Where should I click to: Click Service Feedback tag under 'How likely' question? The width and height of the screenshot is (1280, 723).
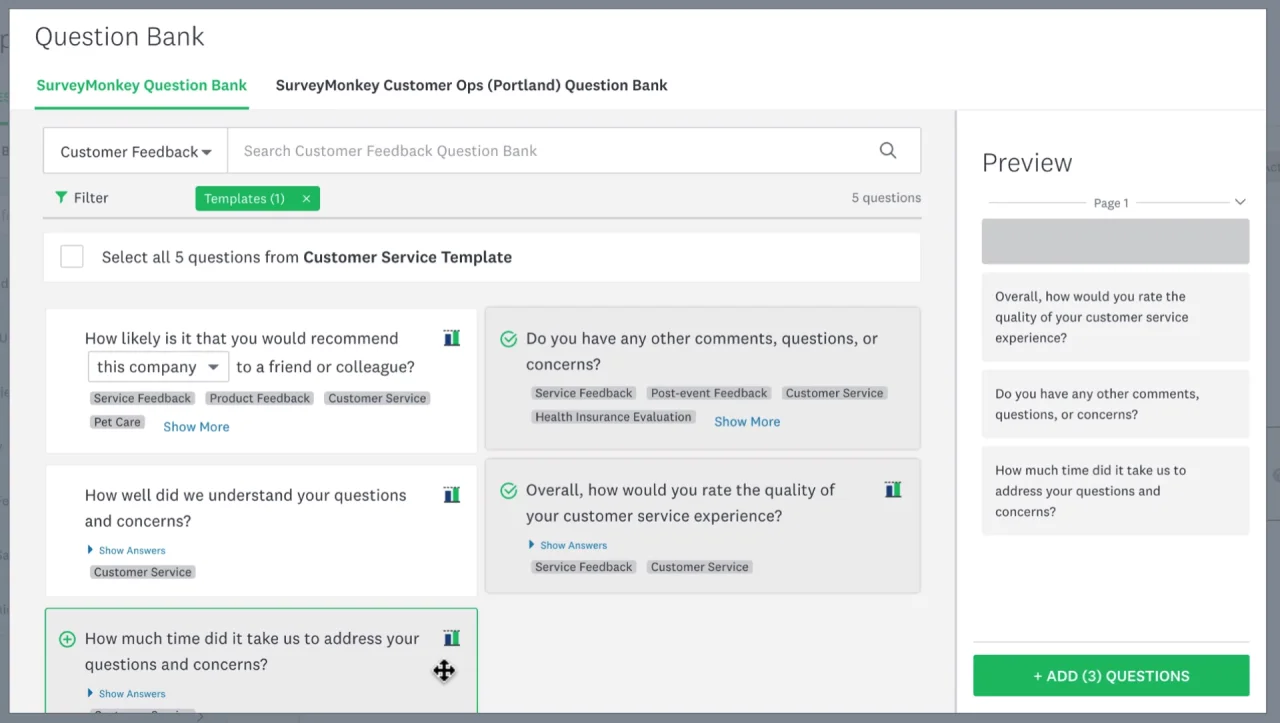click(x=142, y=398)
